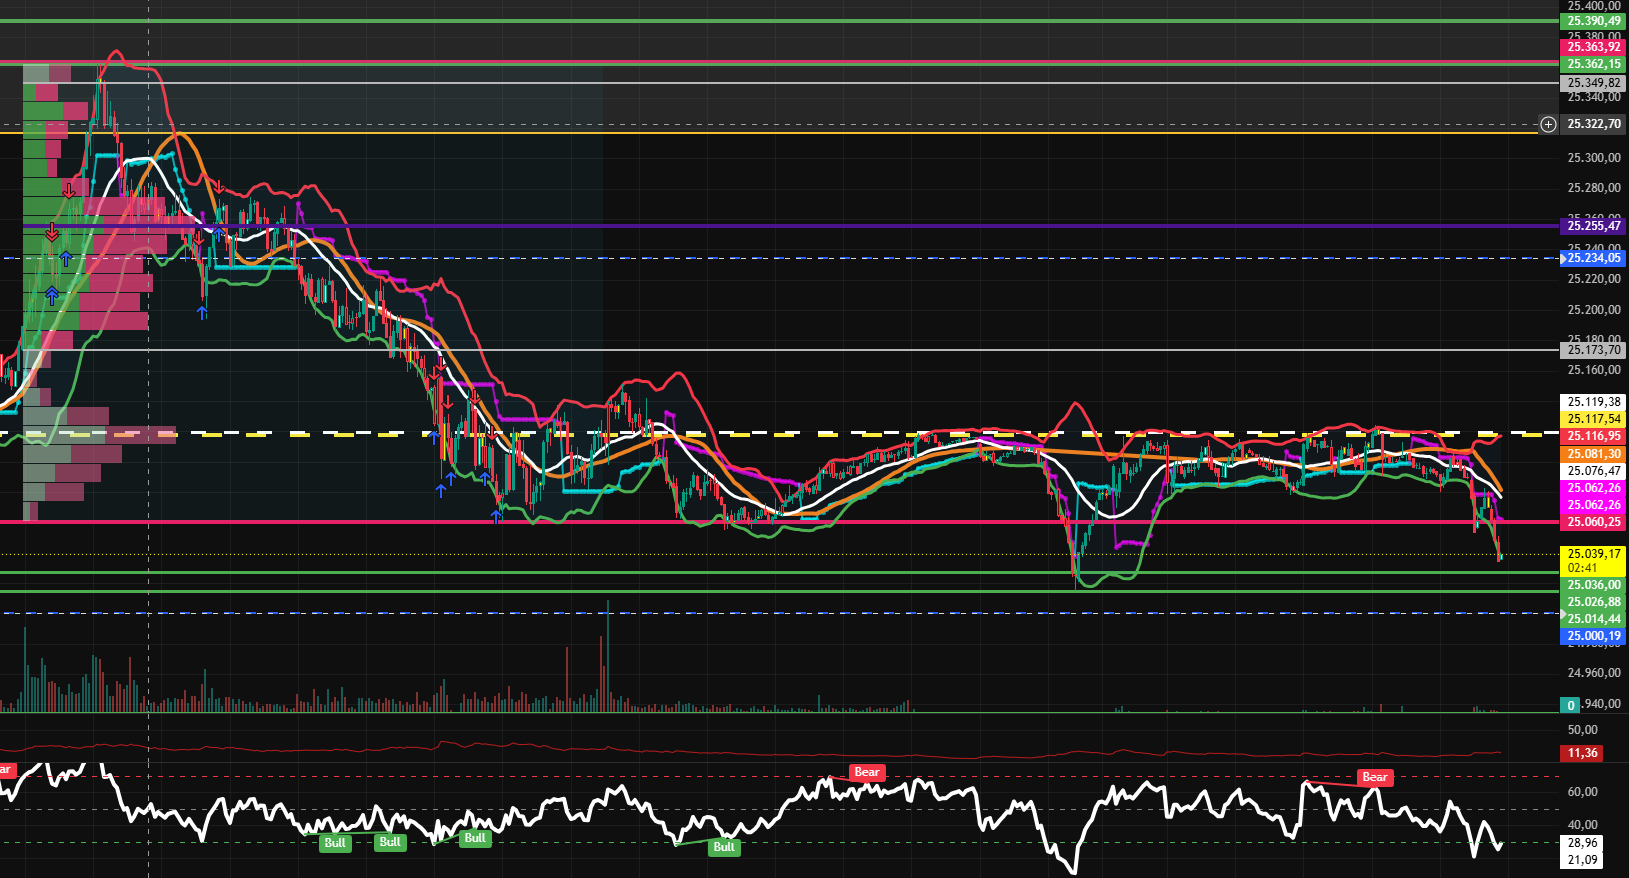Click the plus icon beside 25.322,70
The image size is (1629, 878).
coord(1548,124)
